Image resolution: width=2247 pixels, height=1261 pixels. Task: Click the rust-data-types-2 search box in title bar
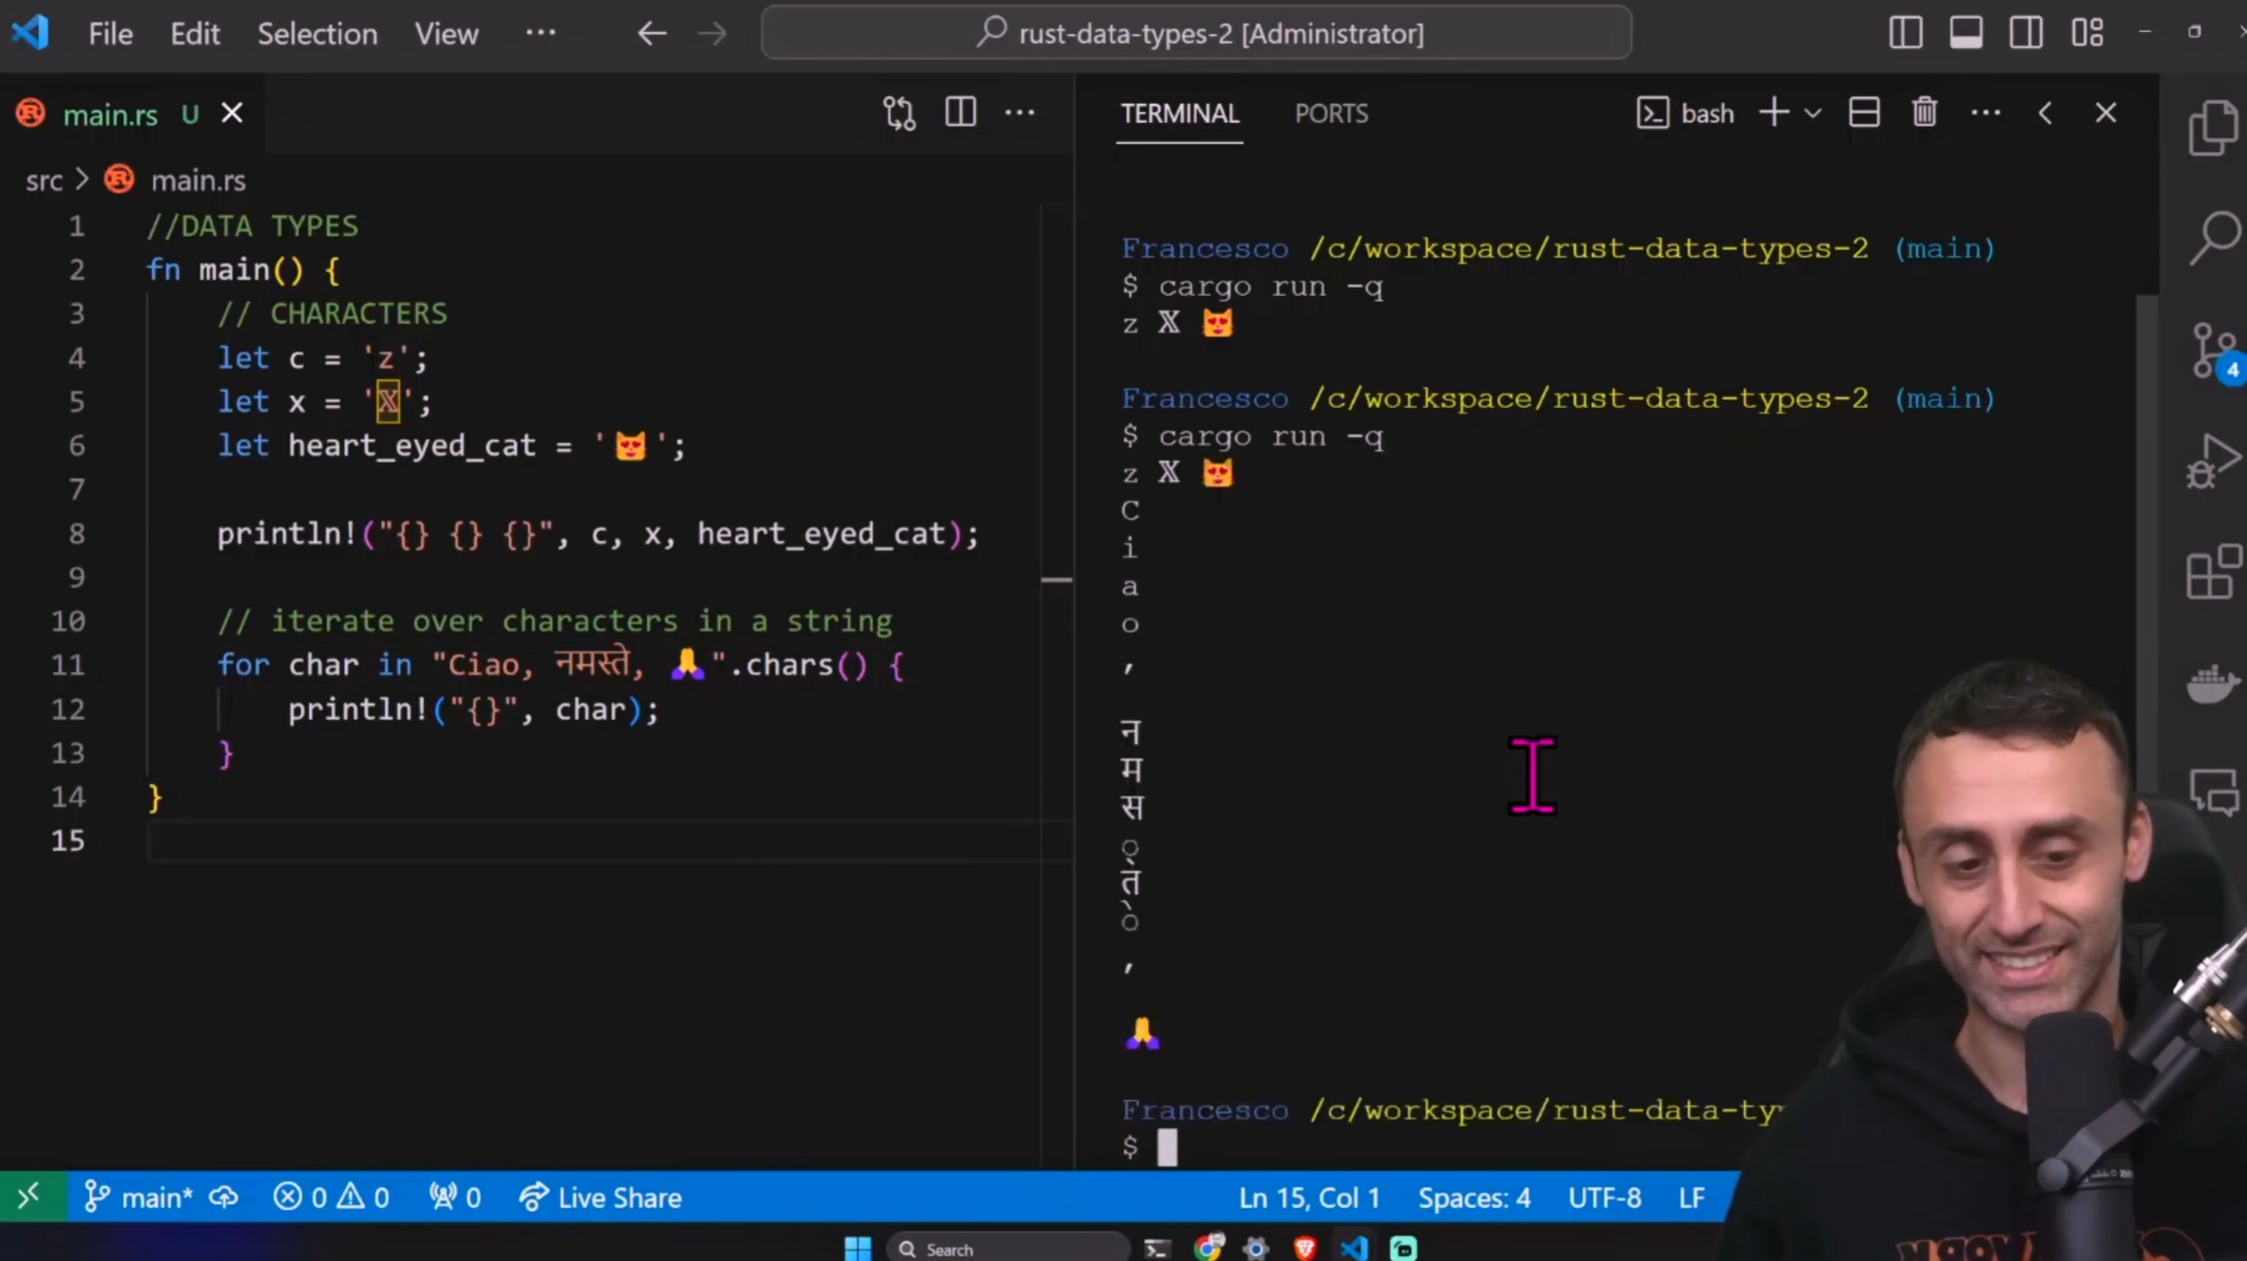click(1195, 32)
